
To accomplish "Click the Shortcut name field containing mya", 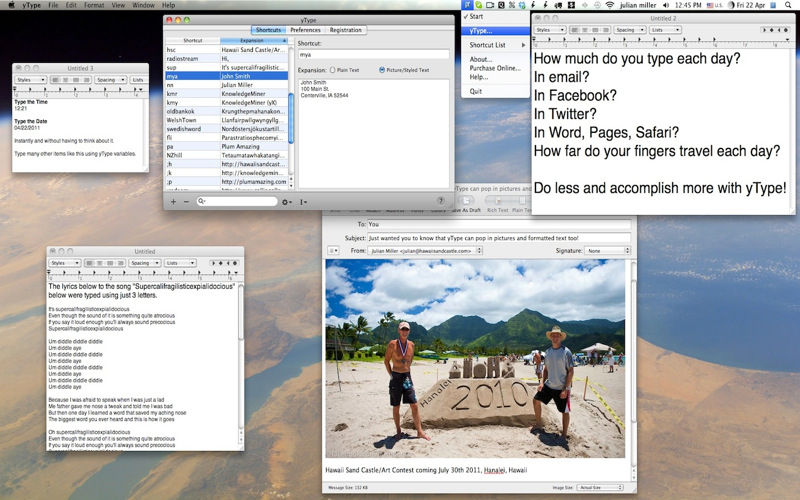I will coord(373,55).
